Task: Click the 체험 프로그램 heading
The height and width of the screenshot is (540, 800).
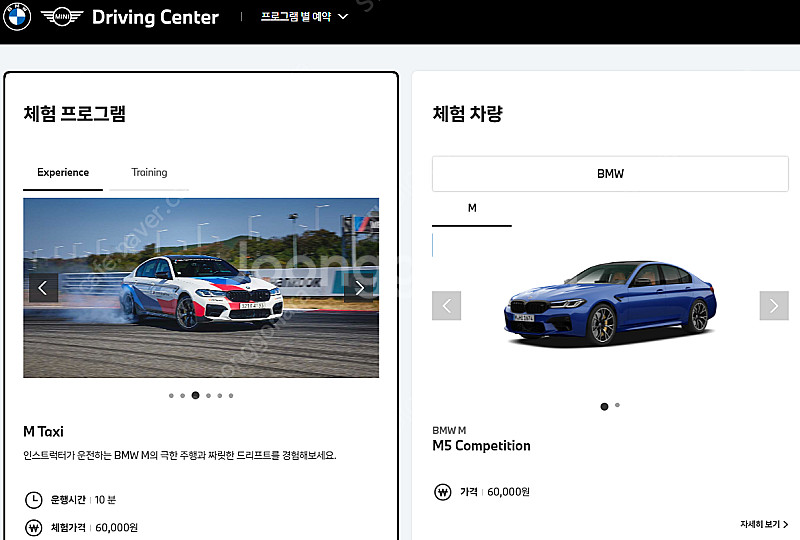Action: tap(74, 113)
